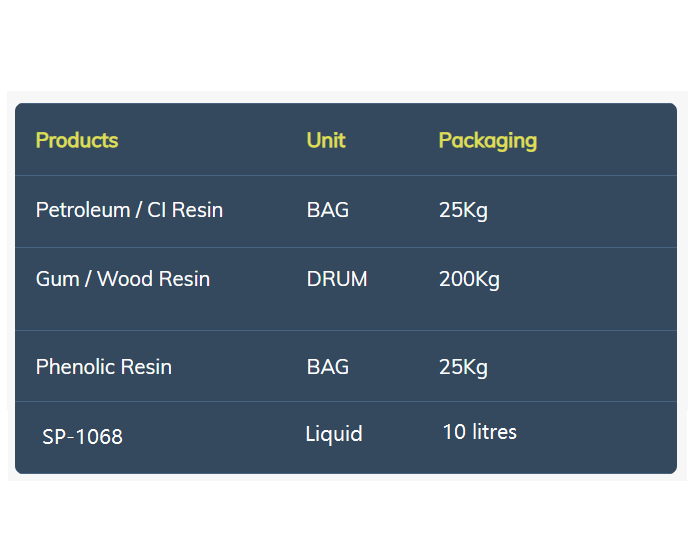The width and height of the screenshot is (700, 550).
Task: Click the DRUM unit cell
Action: coord(337,279)
